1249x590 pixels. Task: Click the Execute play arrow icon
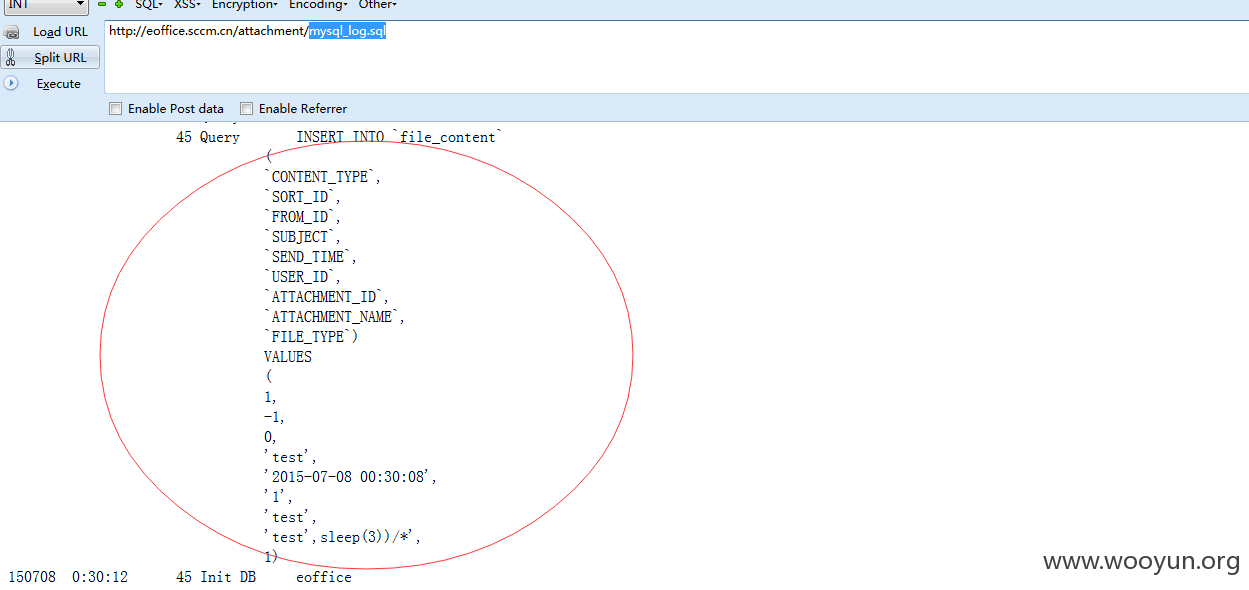pyautogui.click(x=12, y=83)
